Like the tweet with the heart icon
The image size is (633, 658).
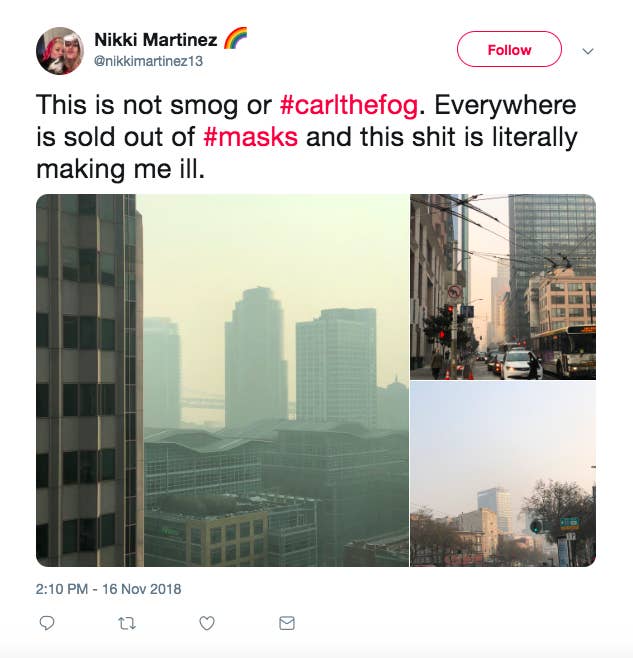point(207,623)
